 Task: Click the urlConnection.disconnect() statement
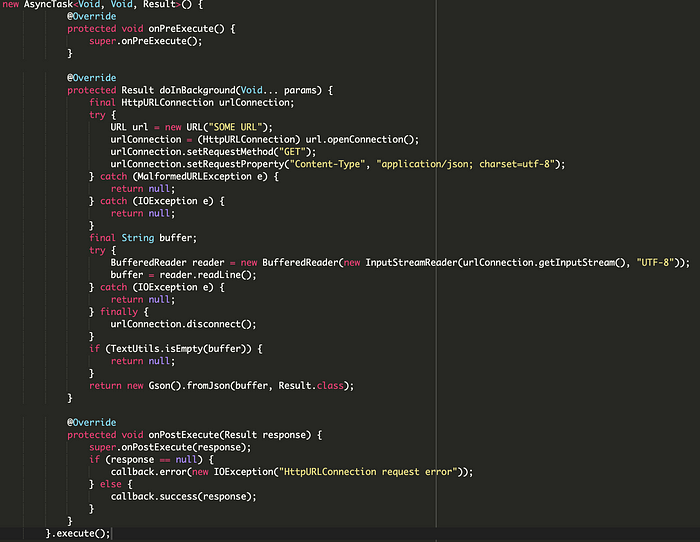coord(183,324)
